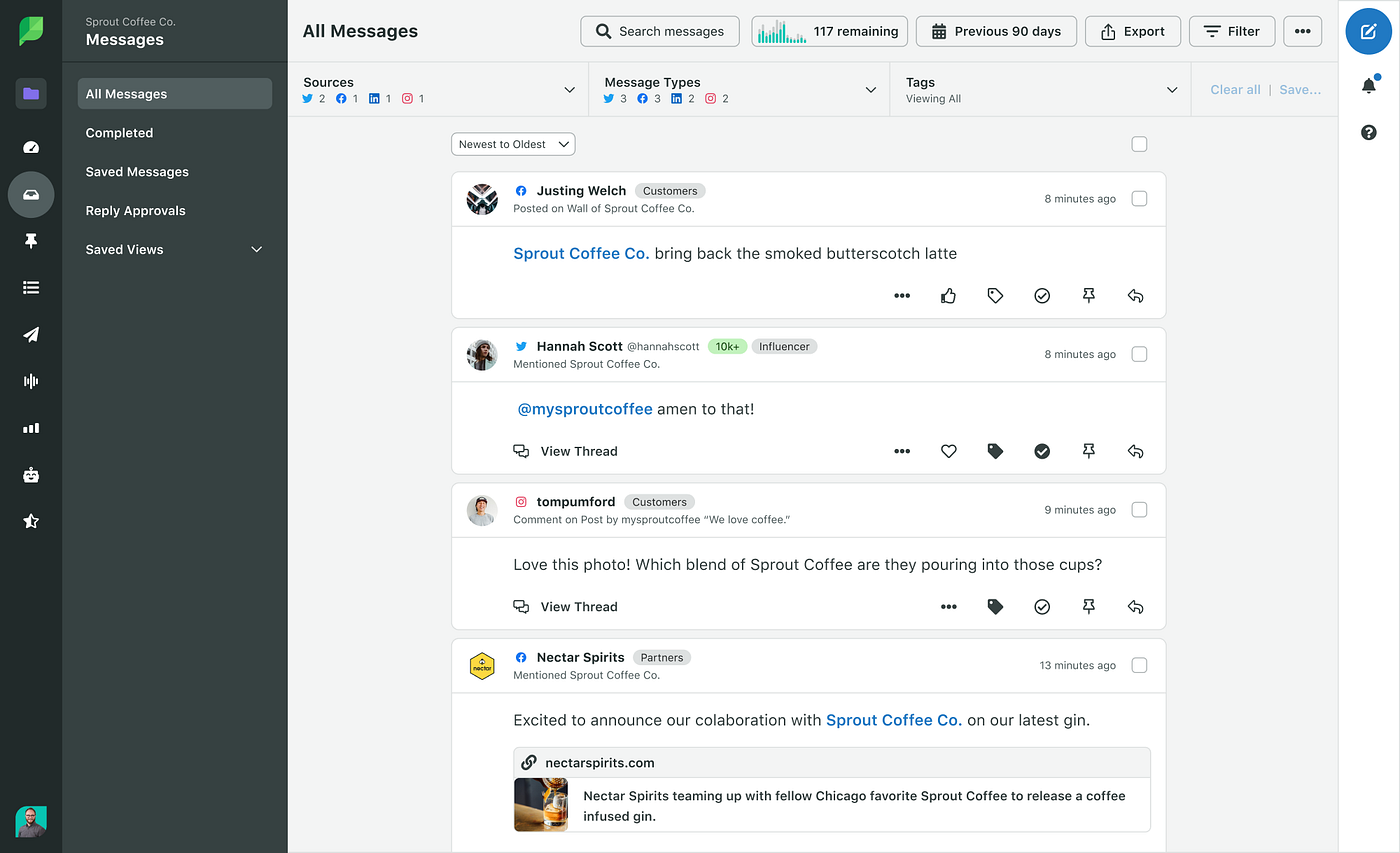Open the star reviews icon
This screenshot has height=853, width=1400.
(x=31, y=521)
